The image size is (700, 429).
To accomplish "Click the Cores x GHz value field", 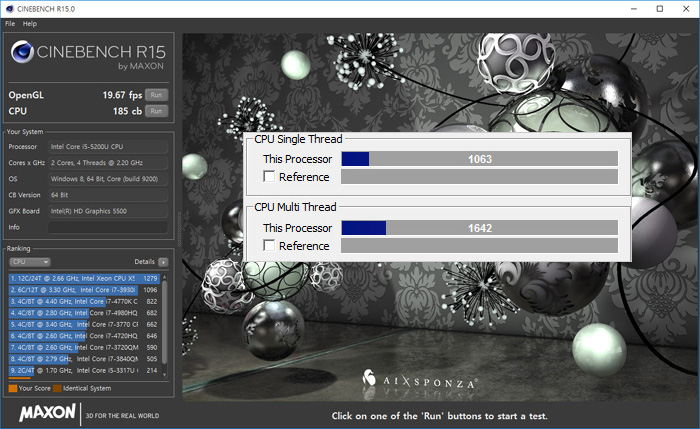I will 108,163.
